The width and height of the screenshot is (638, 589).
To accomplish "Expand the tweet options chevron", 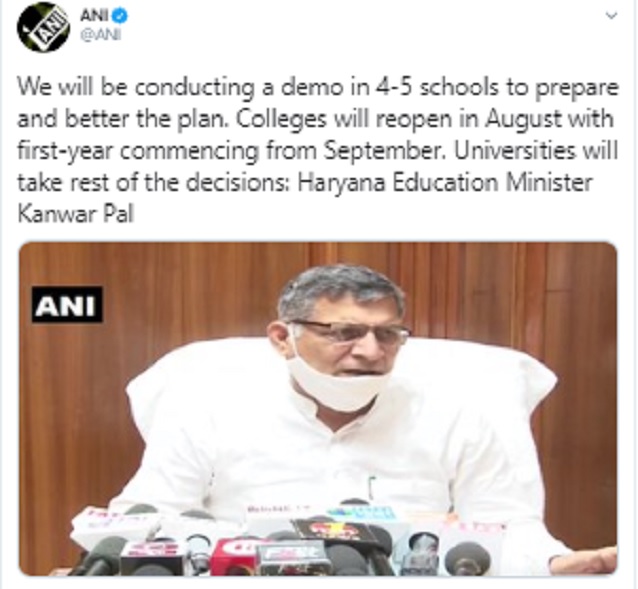I will tap(611, 16).
